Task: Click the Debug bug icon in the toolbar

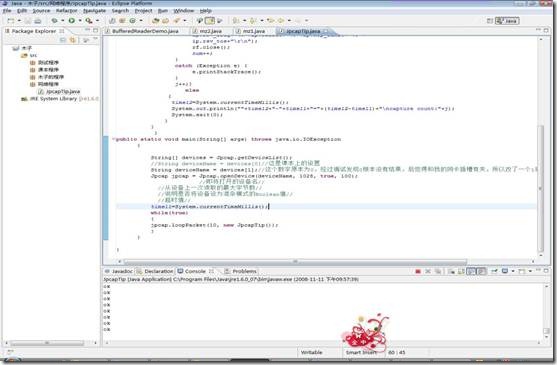Action: (54, 21)
